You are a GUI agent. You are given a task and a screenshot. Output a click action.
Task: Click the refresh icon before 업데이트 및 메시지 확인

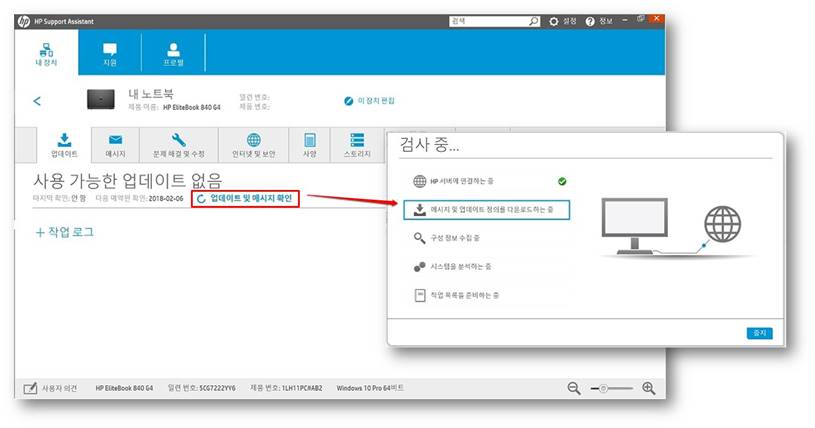pyautogui.click(x=202, y=199)
